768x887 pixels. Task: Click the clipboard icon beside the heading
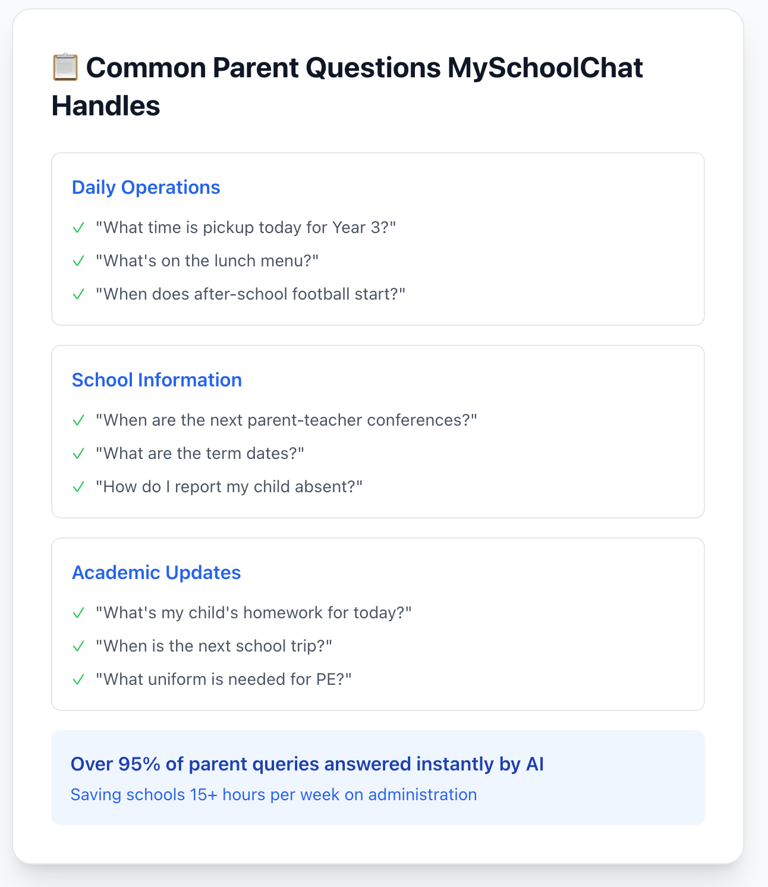(65, 67)
